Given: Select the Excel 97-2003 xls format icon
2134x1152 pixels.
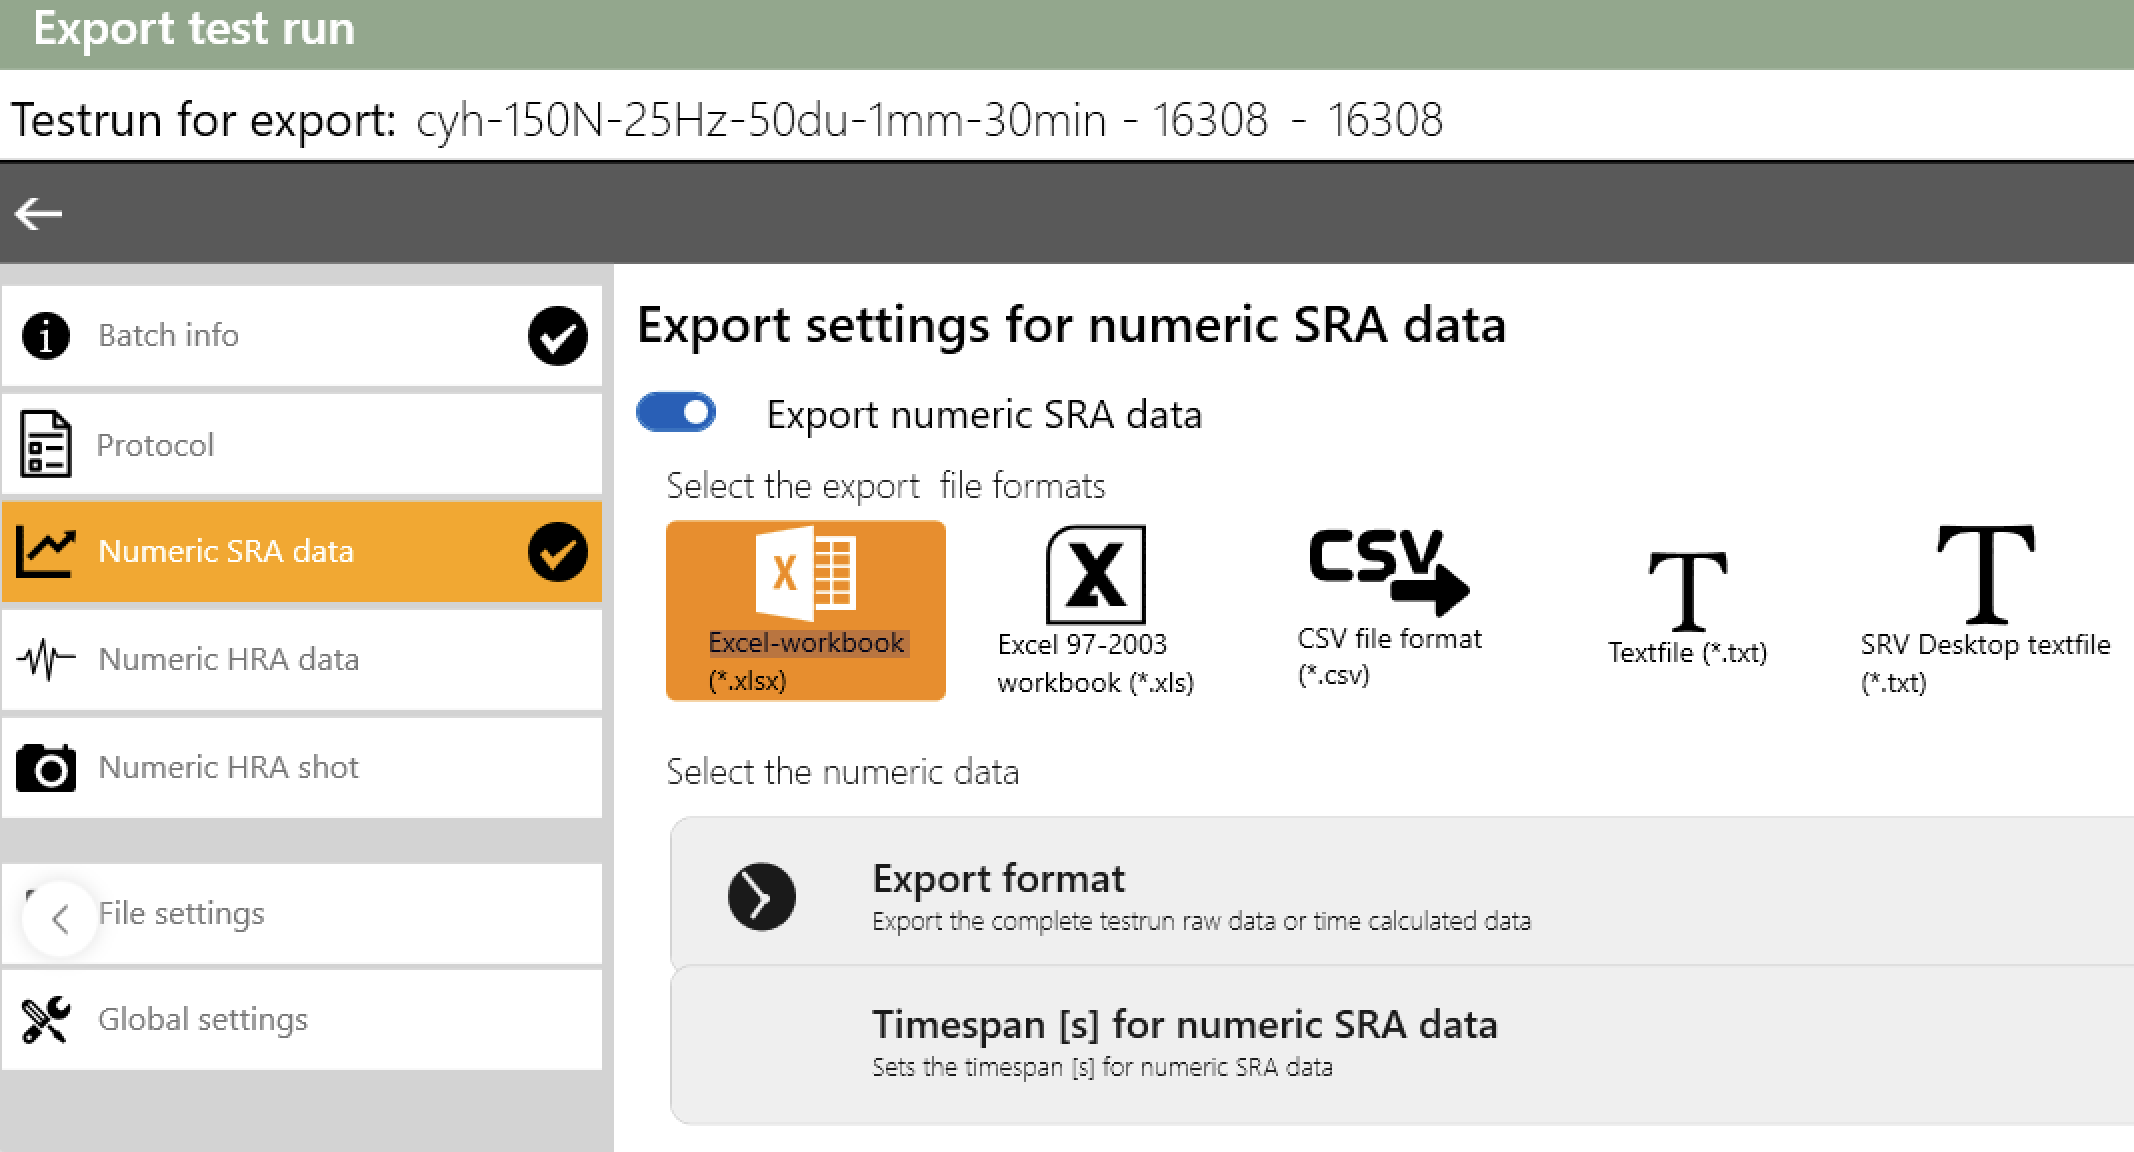Looking at the screenshot, I should point(1096,575).
